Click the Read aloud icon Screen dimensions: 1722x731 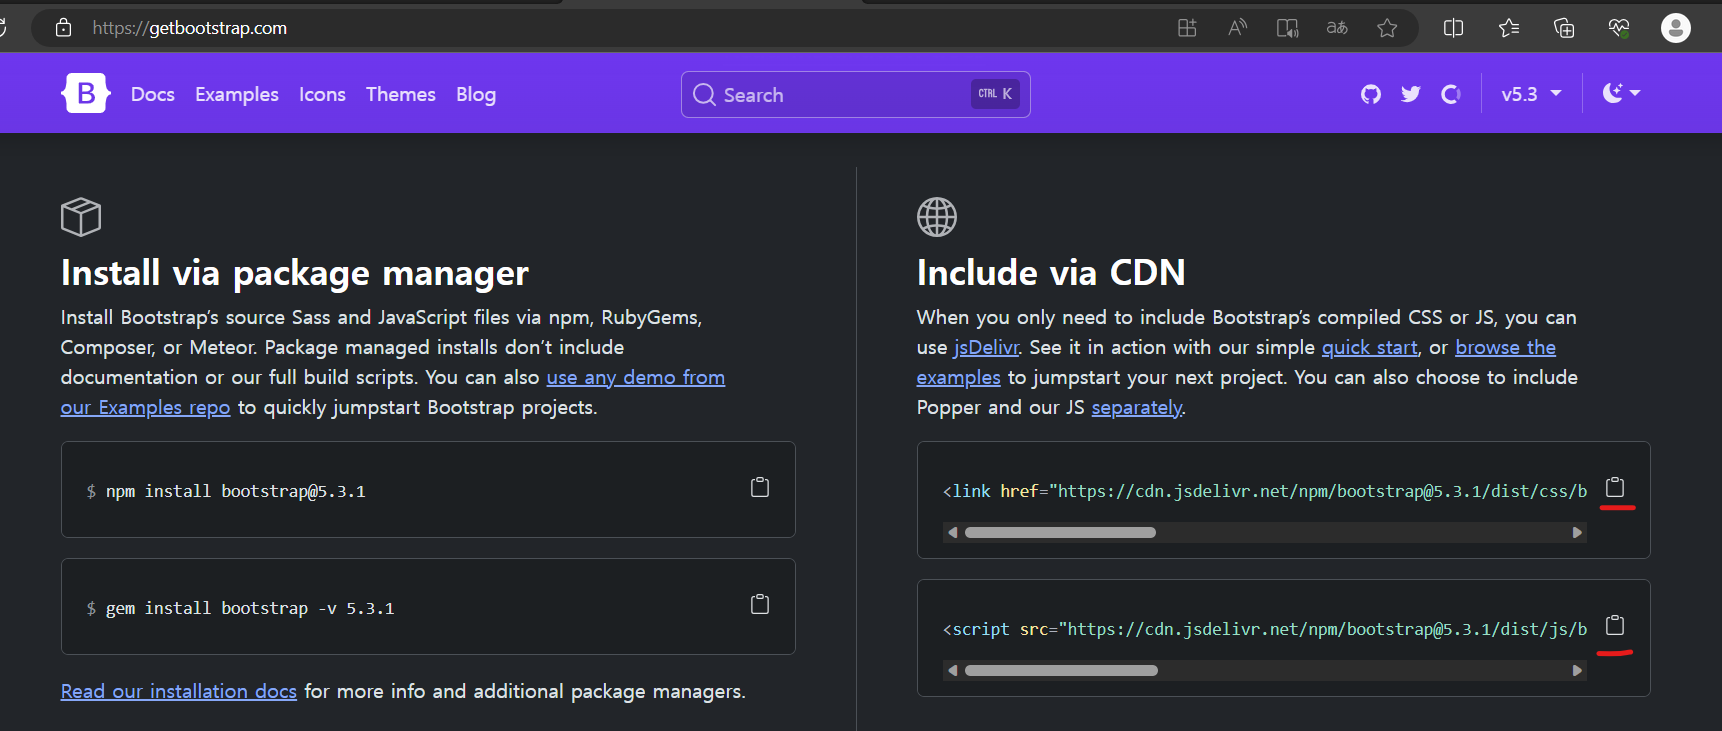[1237, 28]
